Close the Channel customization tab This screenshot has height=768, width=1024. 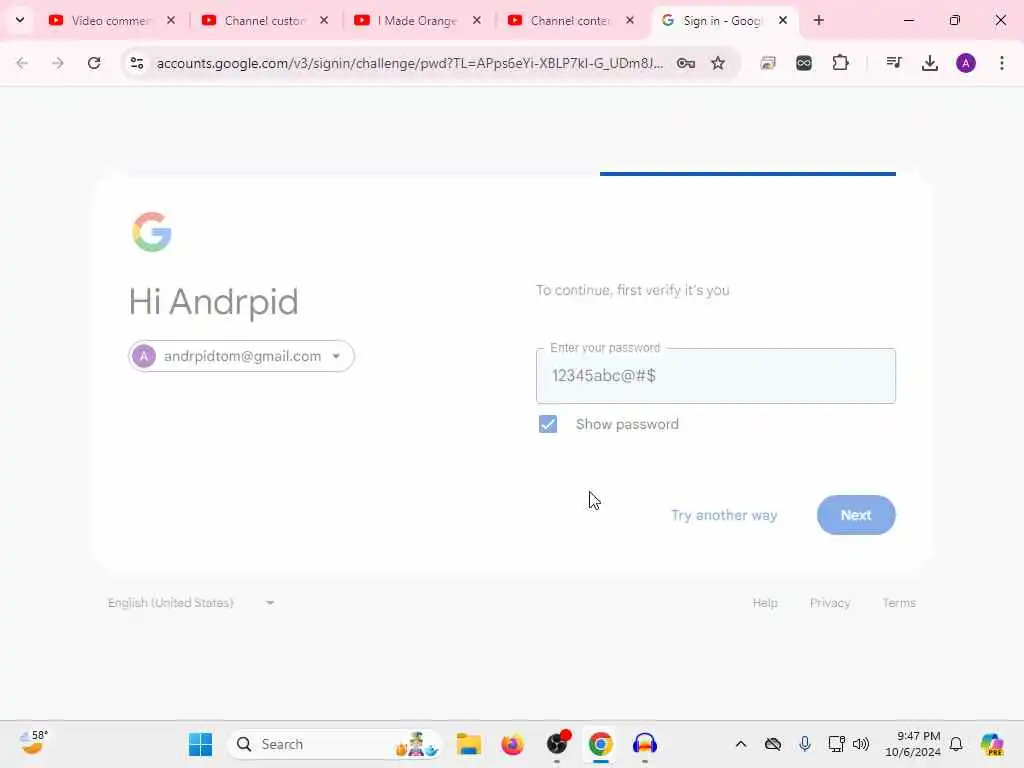coord(324,20)
